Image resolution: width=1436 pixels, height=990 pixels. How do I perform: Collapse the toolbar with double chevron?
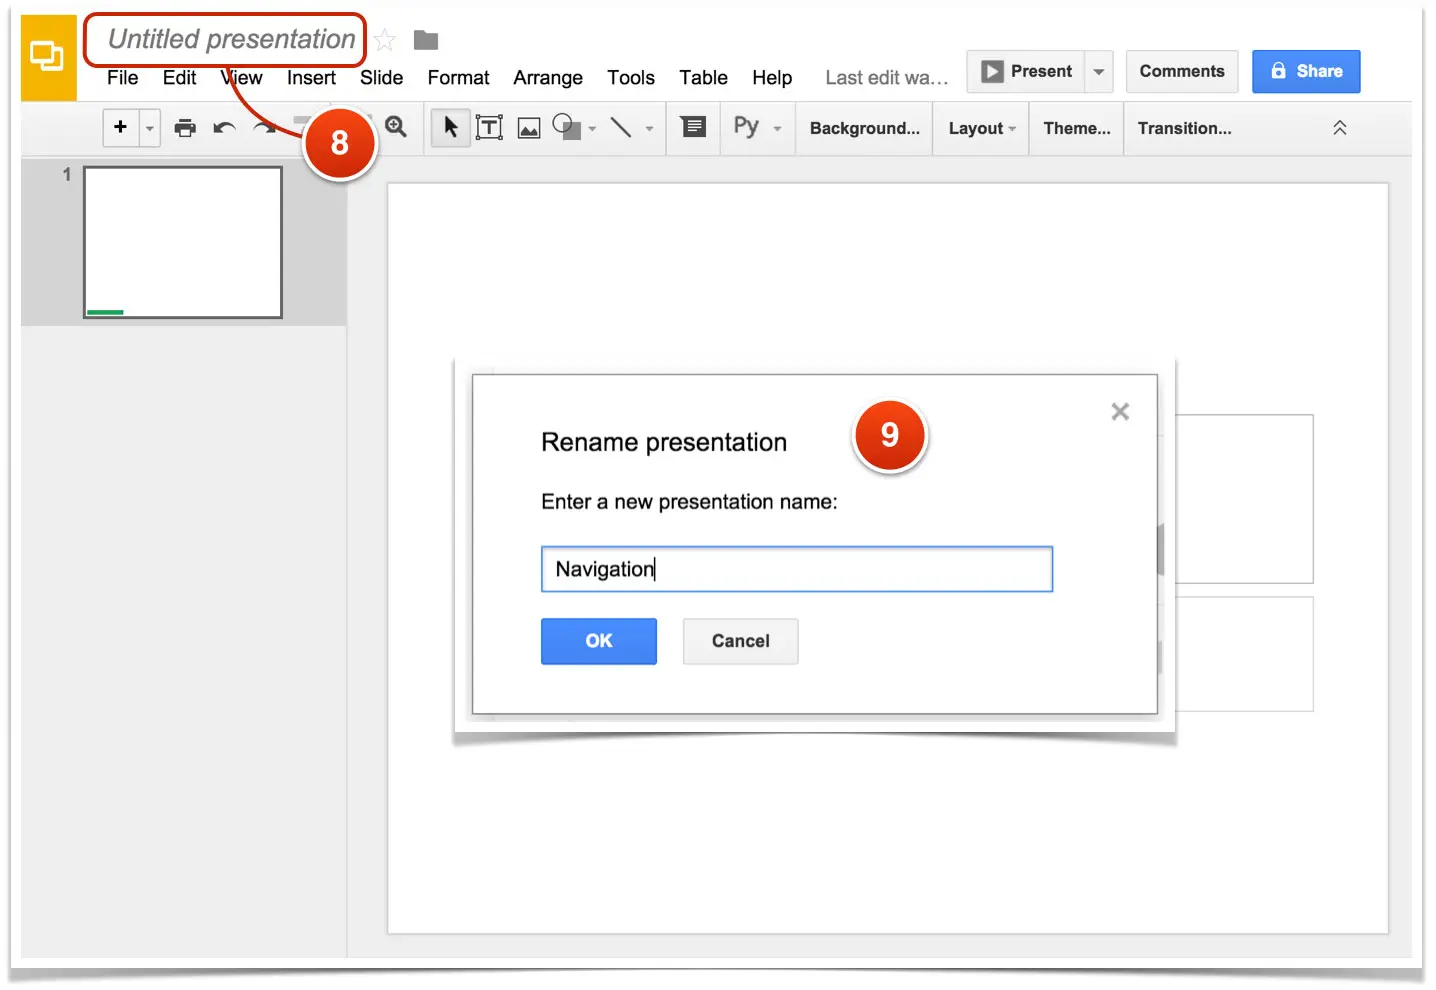pyautogui.click(x=1340, y=128)
